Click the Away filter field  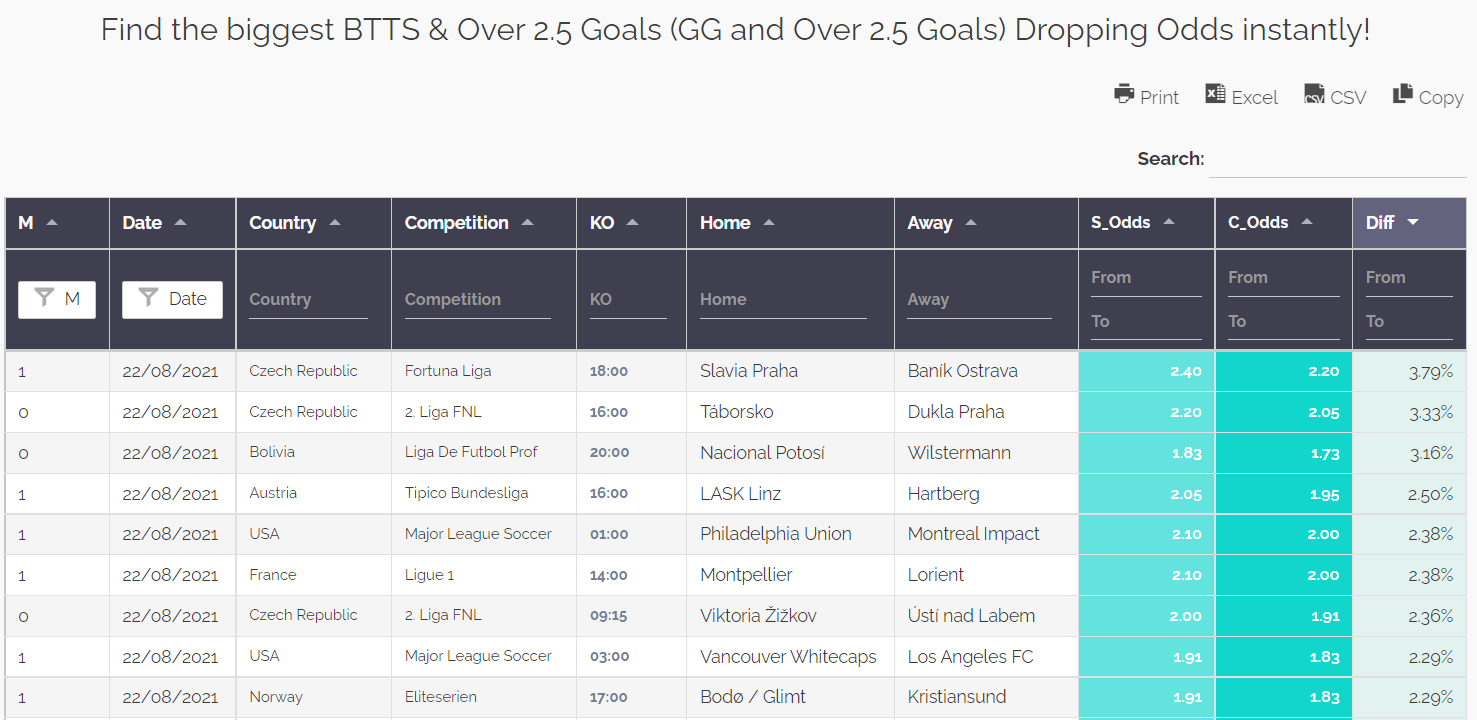(x=979, y=299)
